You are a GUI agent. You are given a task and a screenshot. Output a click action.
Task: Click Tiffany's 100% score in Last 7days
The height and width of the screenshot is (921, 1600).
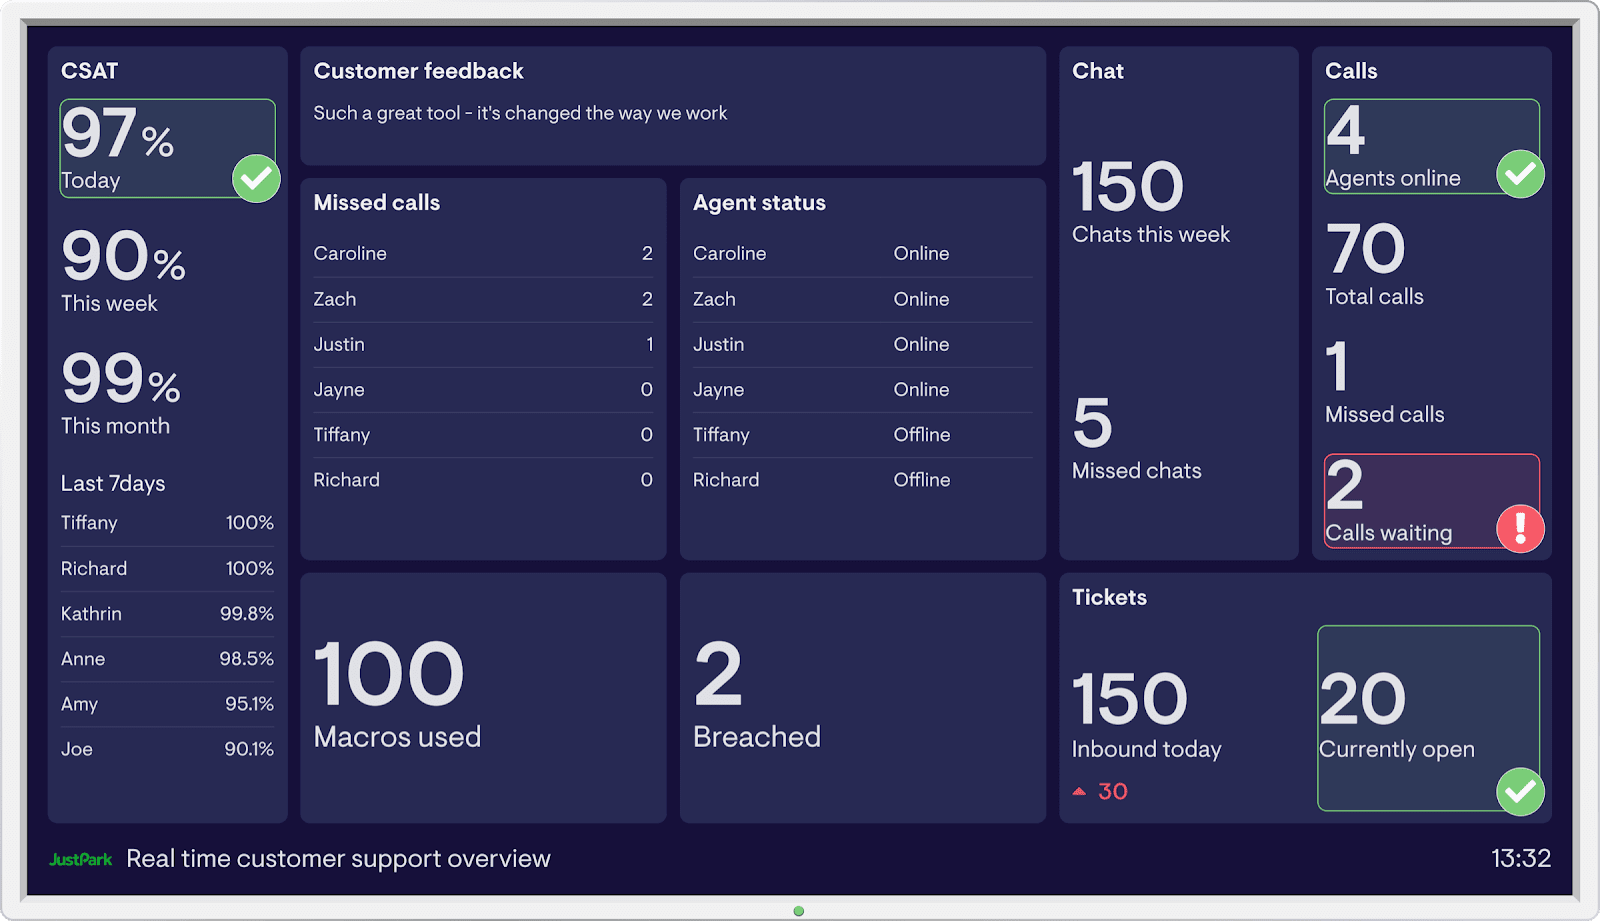(250, 523)
